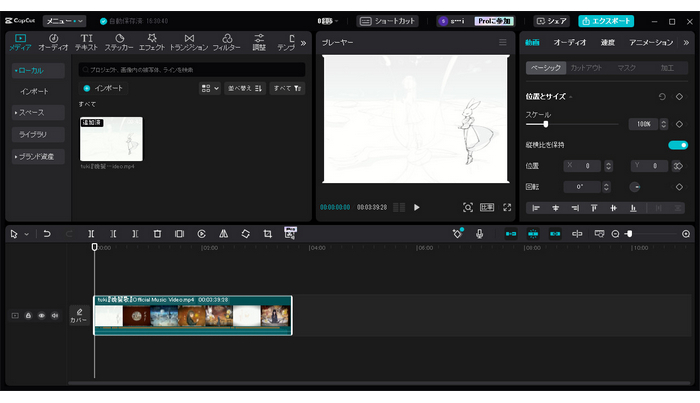The width and height of the screenshot is (700, 403).
Task: Expand the Brand assets (ブランド資産) section
Action: pyautogui.click(x=38, y=156)
